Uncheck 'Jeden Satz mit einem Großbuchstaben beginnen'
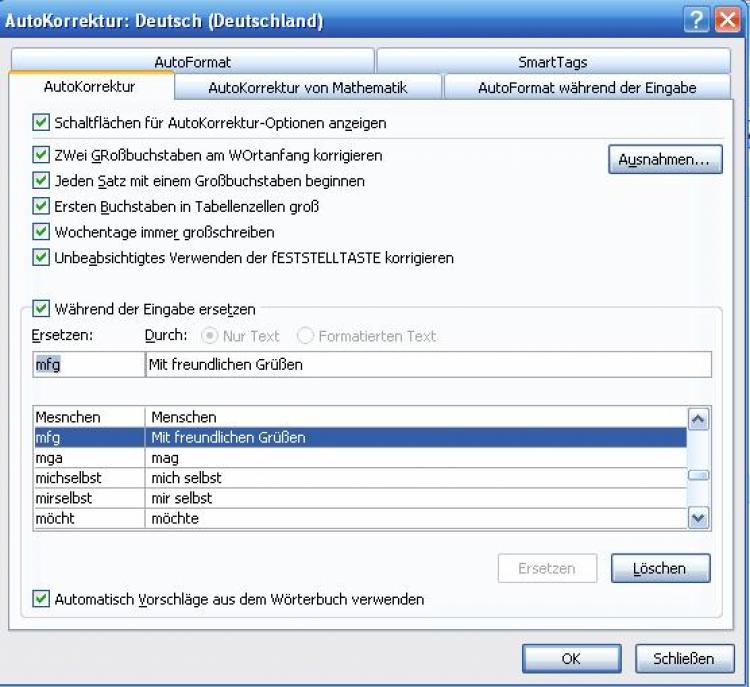750x687 pixels. point(41,181)
